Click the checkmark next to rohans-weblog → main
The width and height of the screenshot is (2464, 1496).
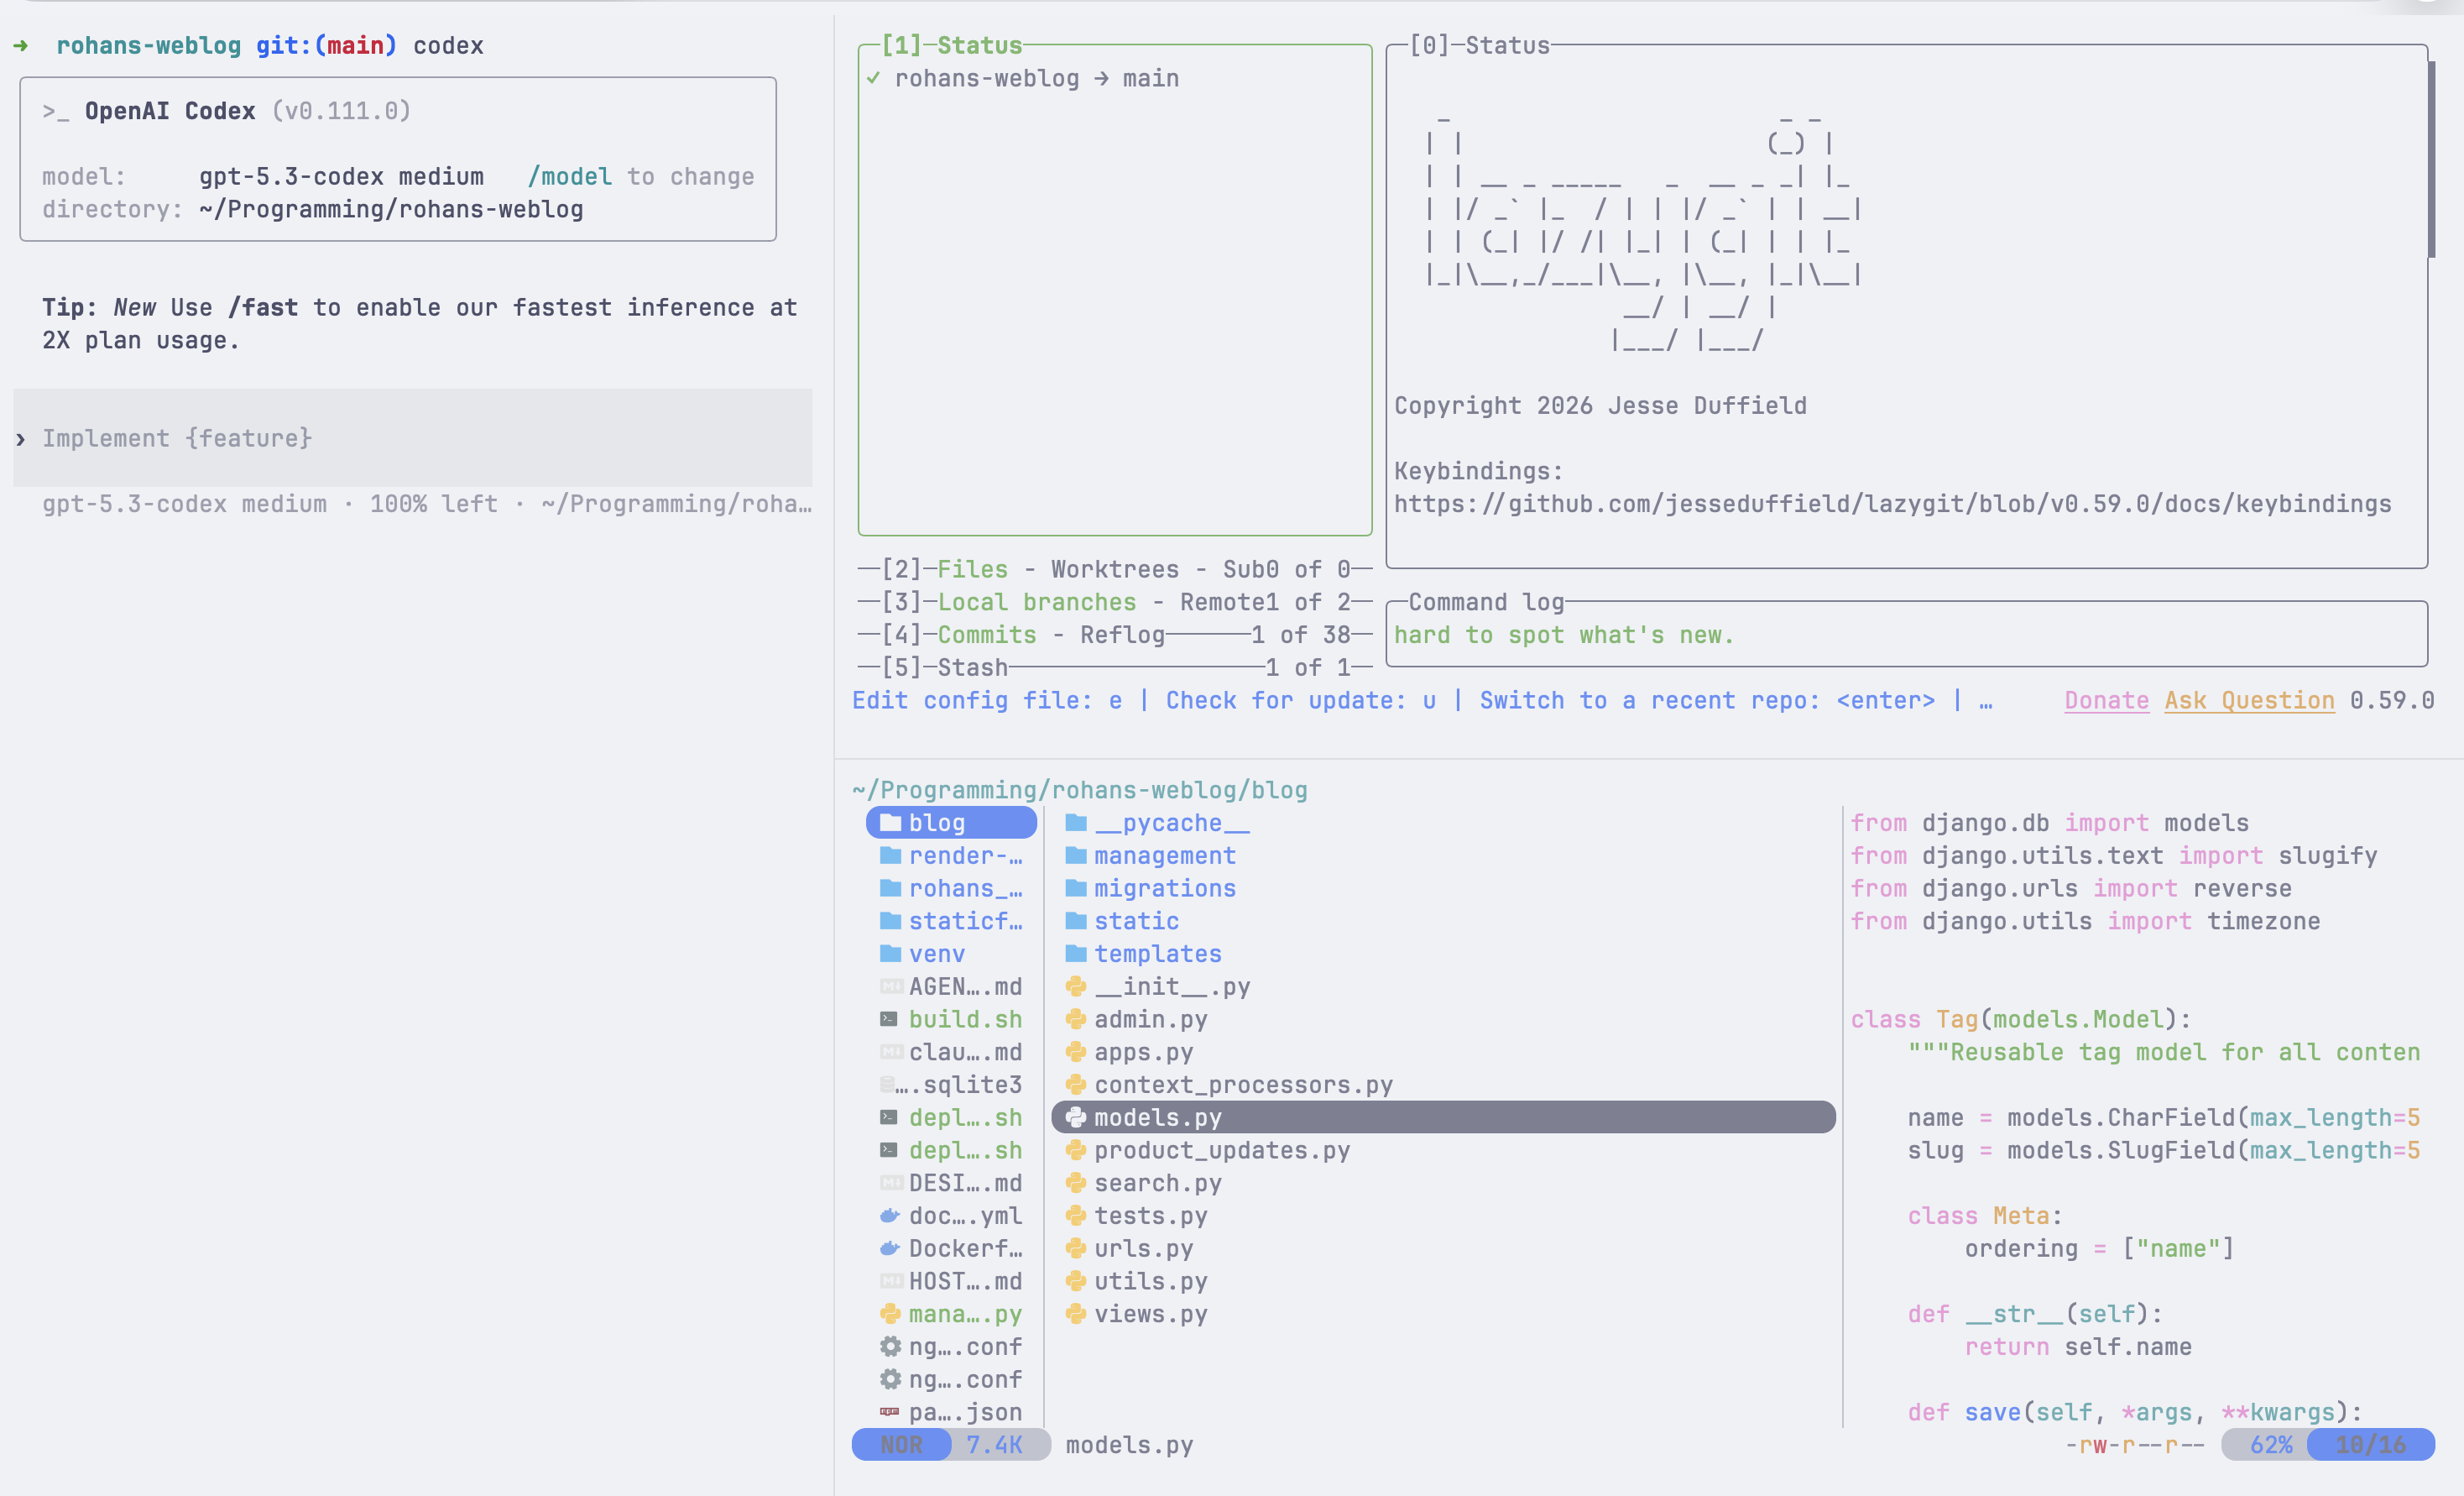point(873,78)
